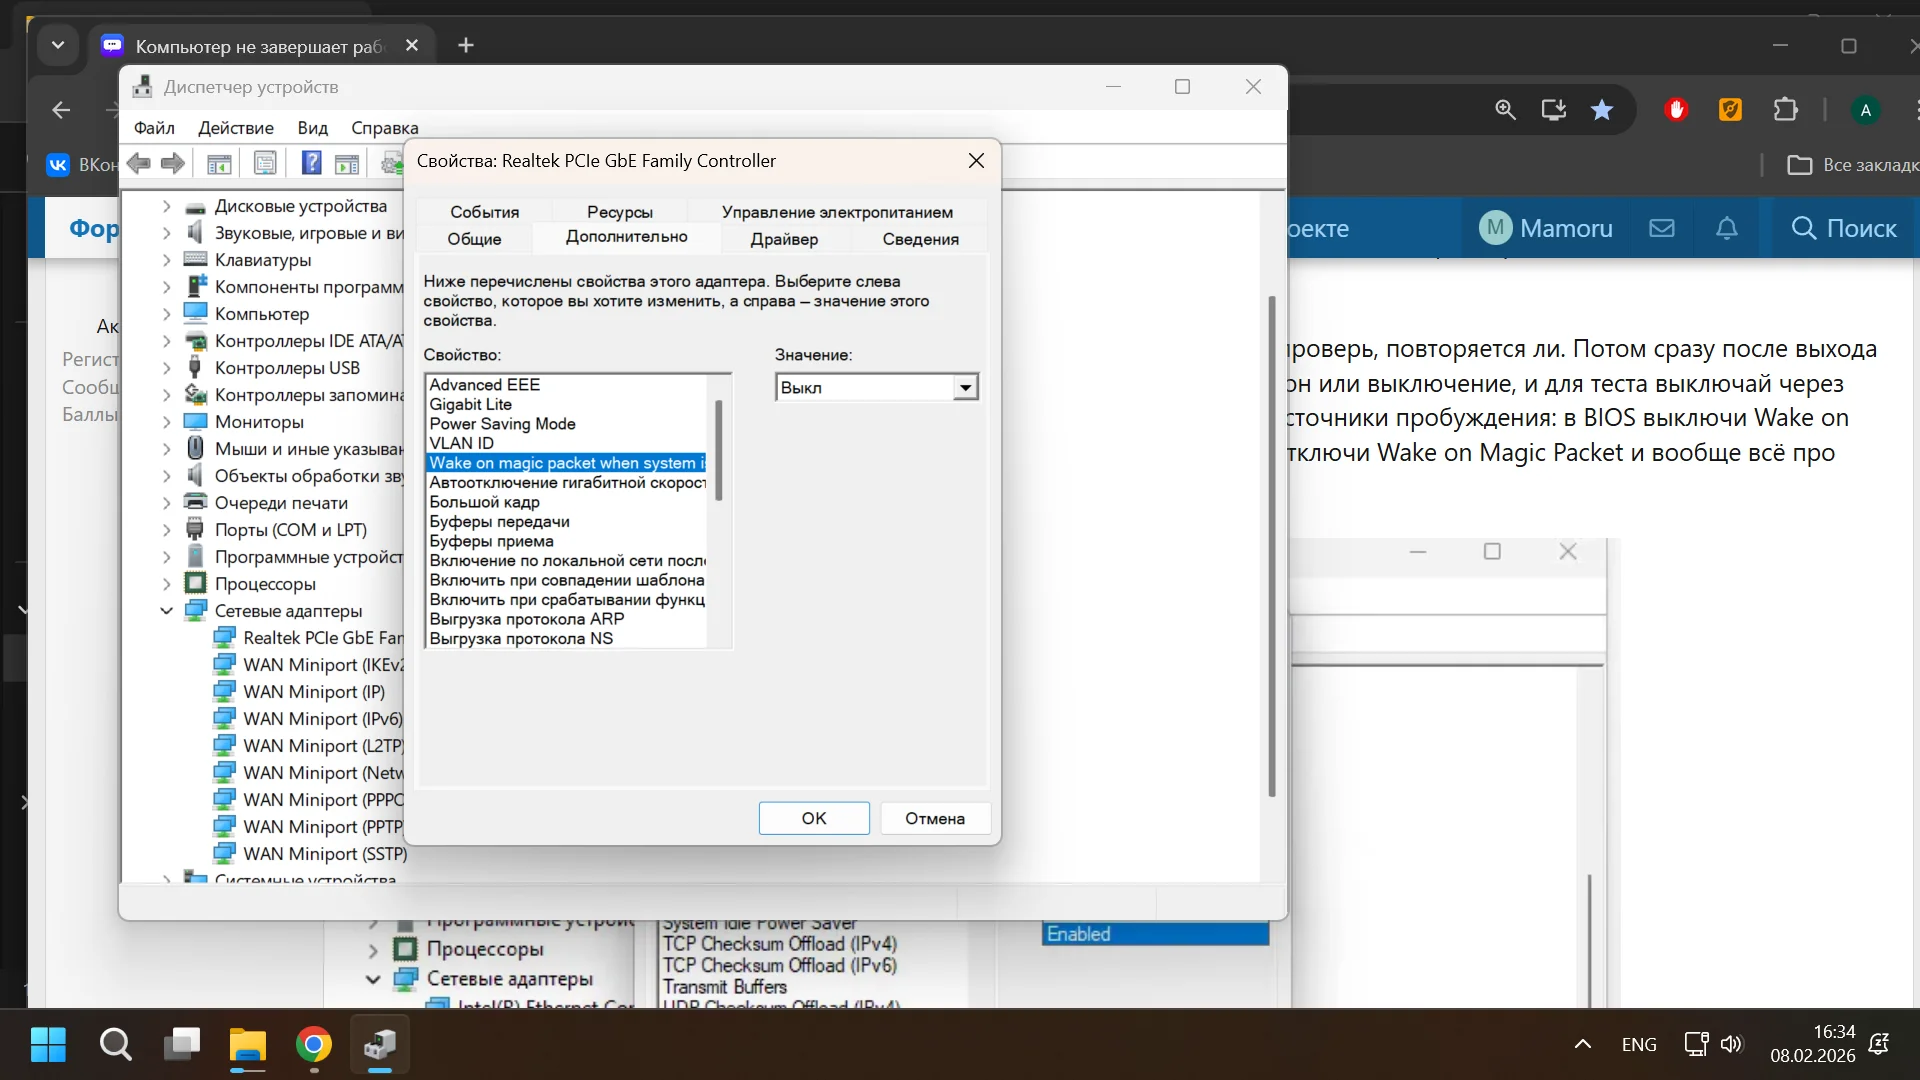The height and width of the screenshot is (1080, 1920).
Task: Open File Explorer from the taskbar
Action: point(247,1045)
